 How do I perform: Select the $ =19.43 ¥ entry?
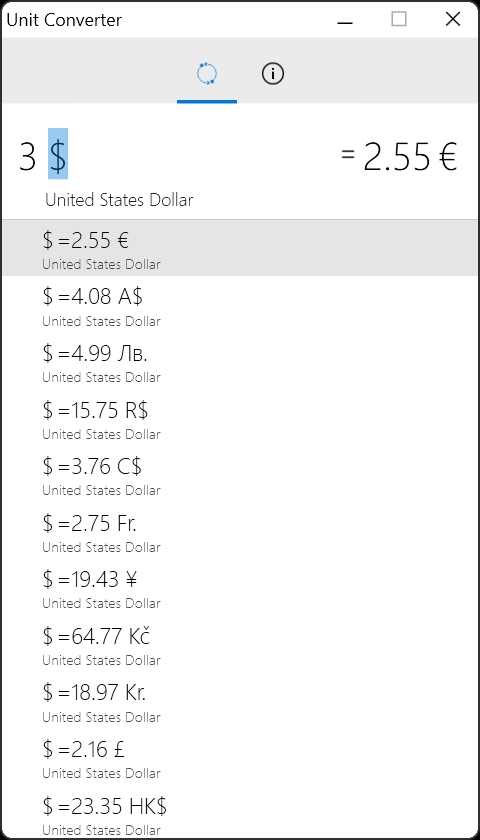(240, 587)
